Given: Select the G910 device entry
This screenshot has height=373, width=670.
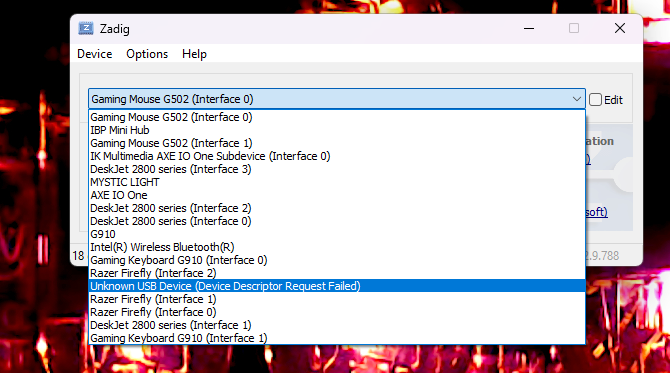Looking at the screenshot, I should [x=337, y=234].
